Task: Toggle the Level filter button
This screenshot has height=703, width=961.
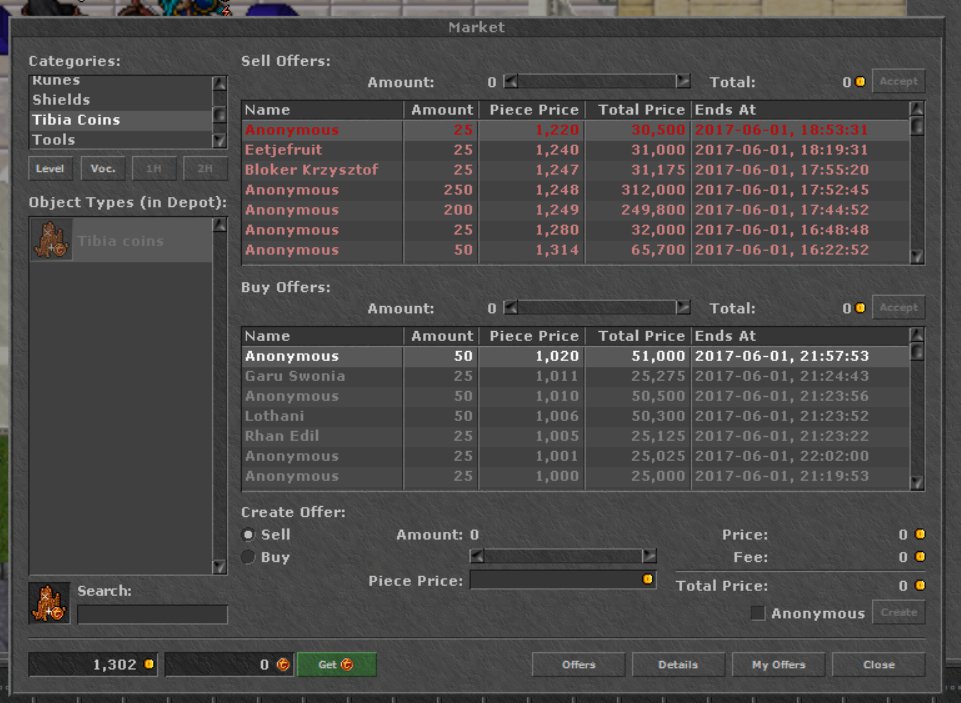Action: 50,169
